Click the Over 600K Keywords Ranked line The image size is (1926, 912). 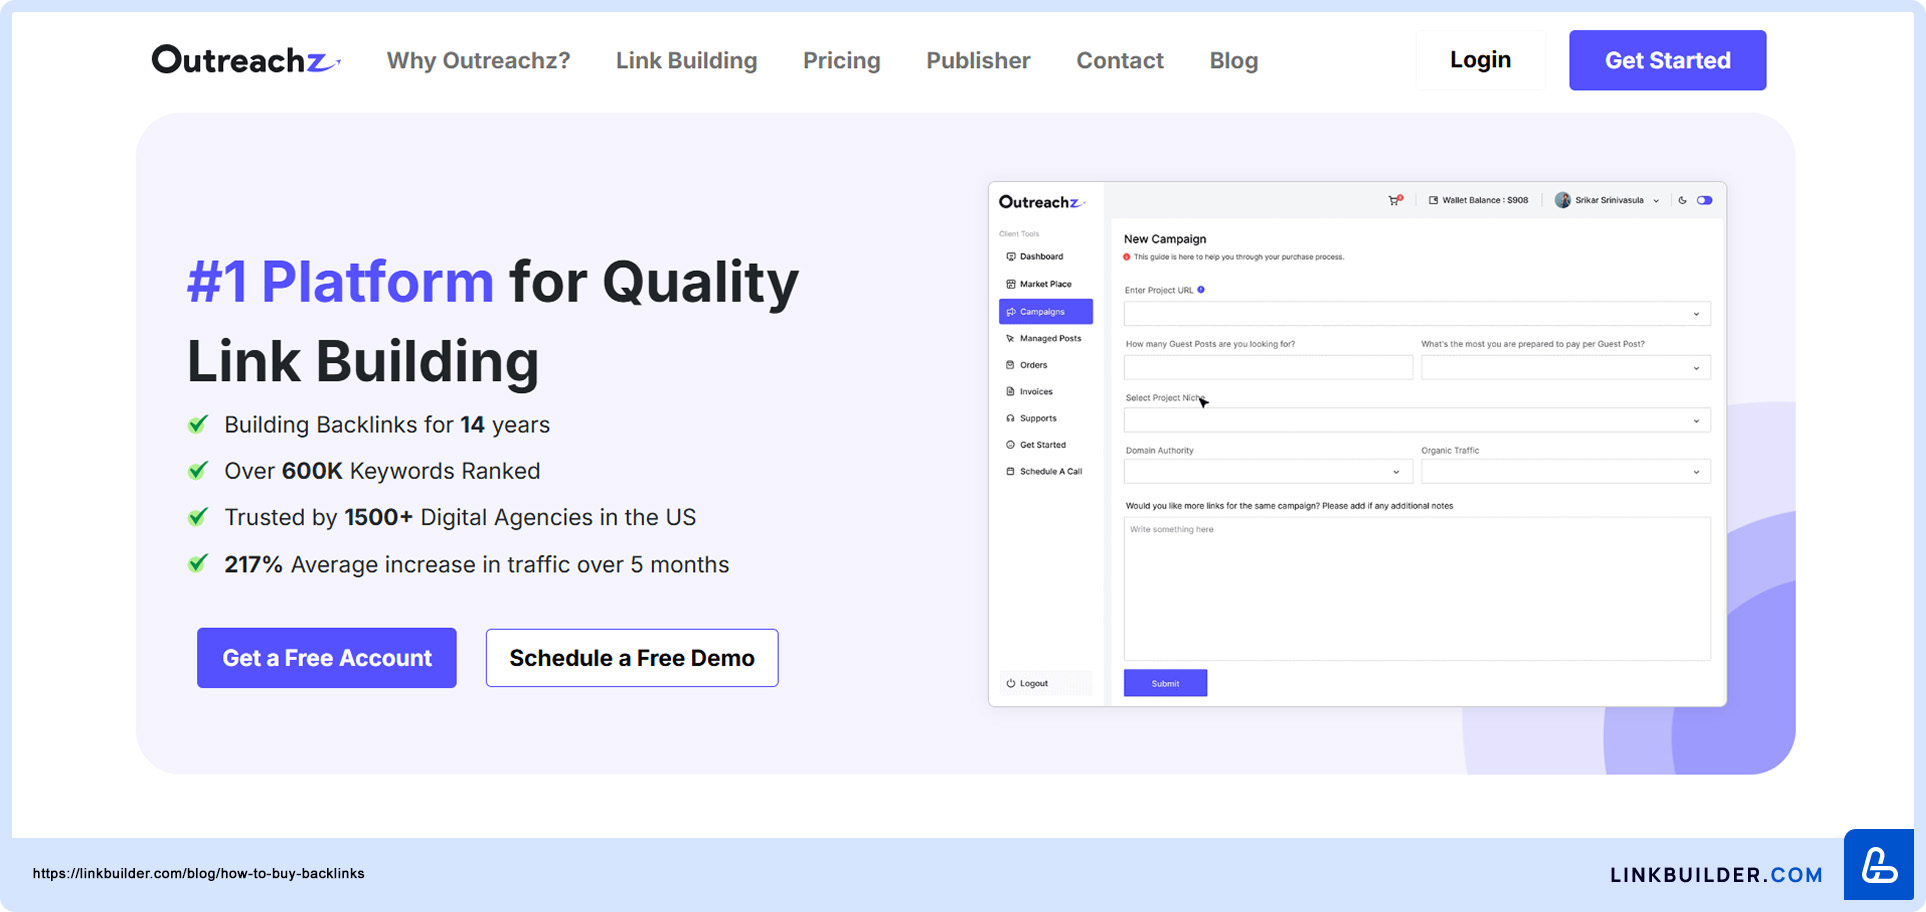tap(382, 471)
